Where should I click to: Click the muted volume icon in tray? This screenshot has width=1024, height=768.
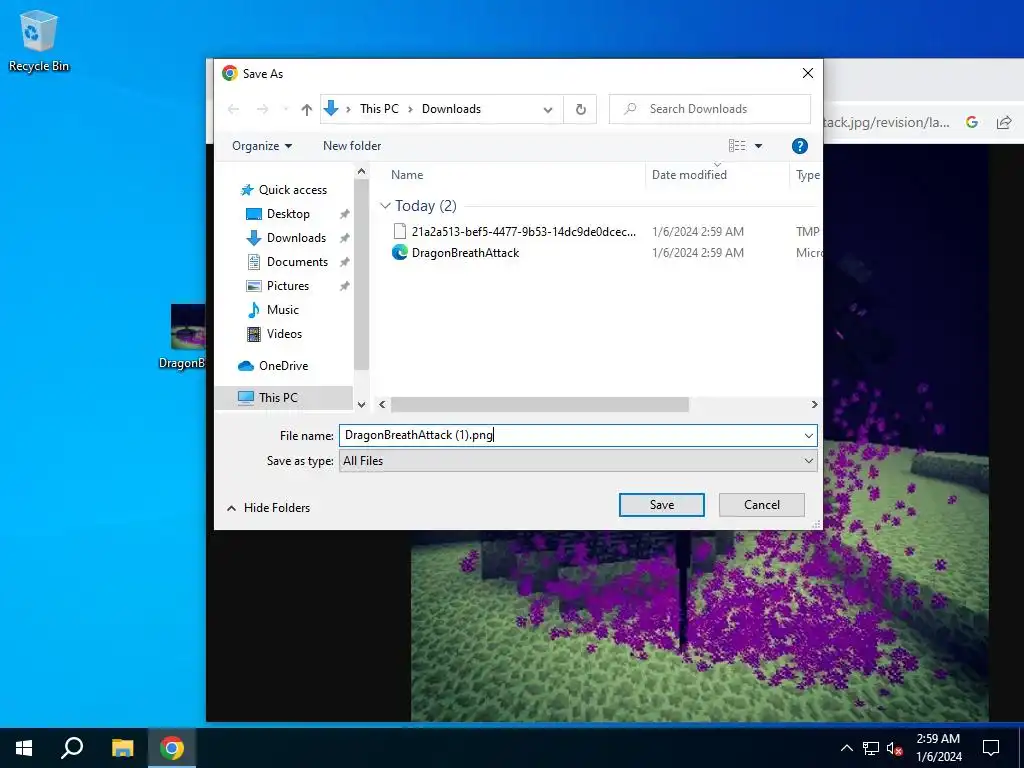(x=894, y=748)
